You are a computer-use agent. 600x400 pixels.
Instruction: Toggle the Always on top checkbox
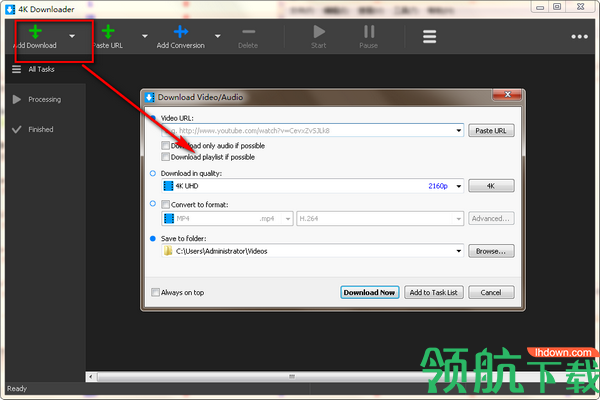[155, 292]
